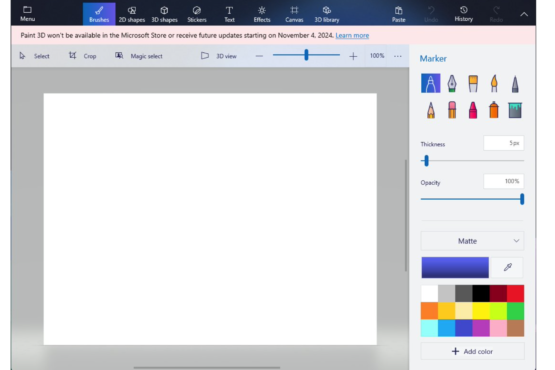Choose the light gray color swatch
This screenshot has width=555, height=370.
coord(447,294)
